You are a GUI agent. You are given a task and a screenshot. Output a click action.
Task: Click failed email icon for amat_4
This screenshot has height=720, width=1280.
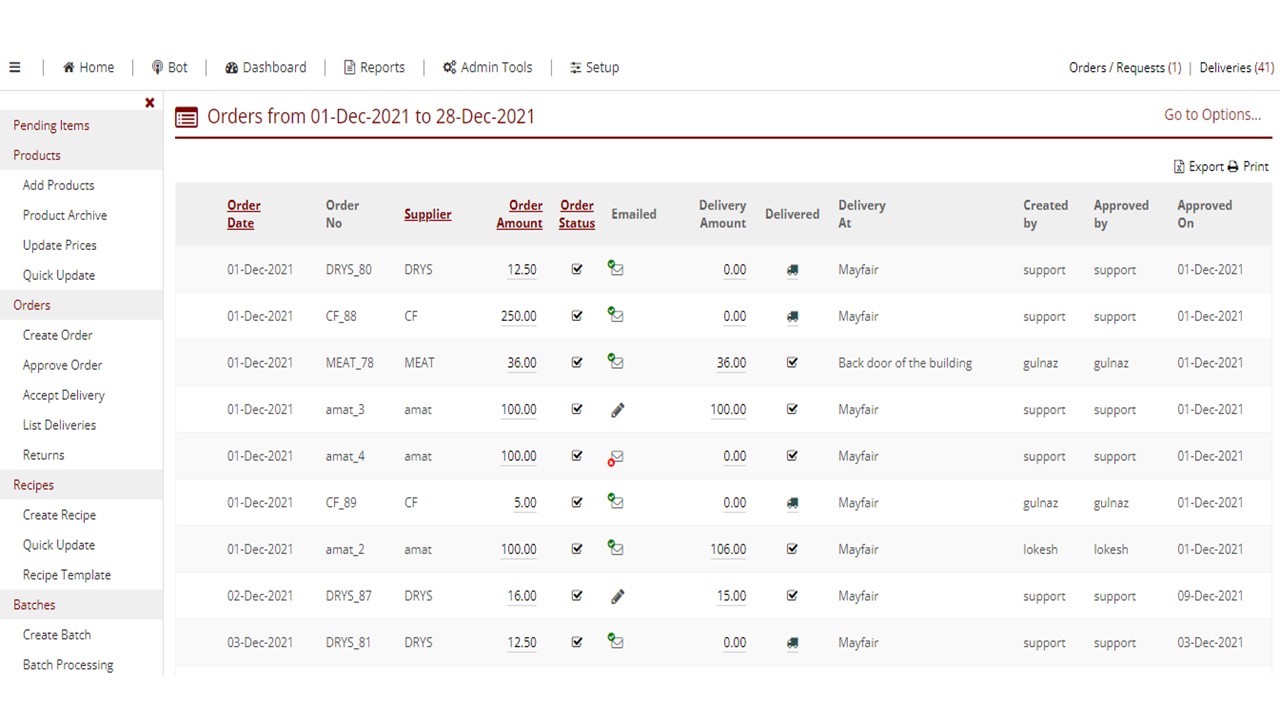tap(616, 457)
